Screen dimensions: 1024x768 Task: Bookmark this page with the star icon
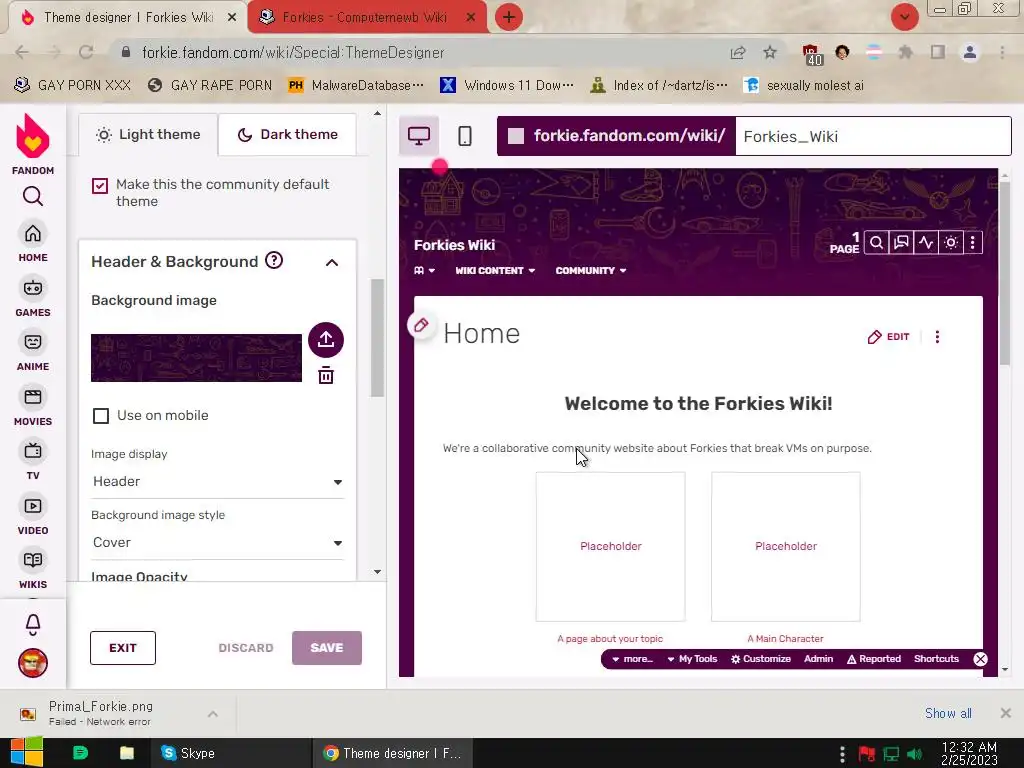[x=770, y=52]
